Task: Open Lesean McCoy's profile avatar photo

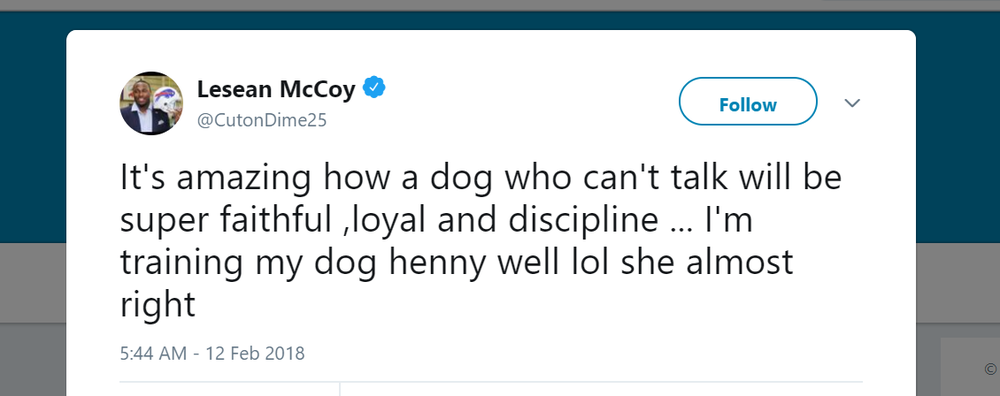Action: [x=151, y=103]
